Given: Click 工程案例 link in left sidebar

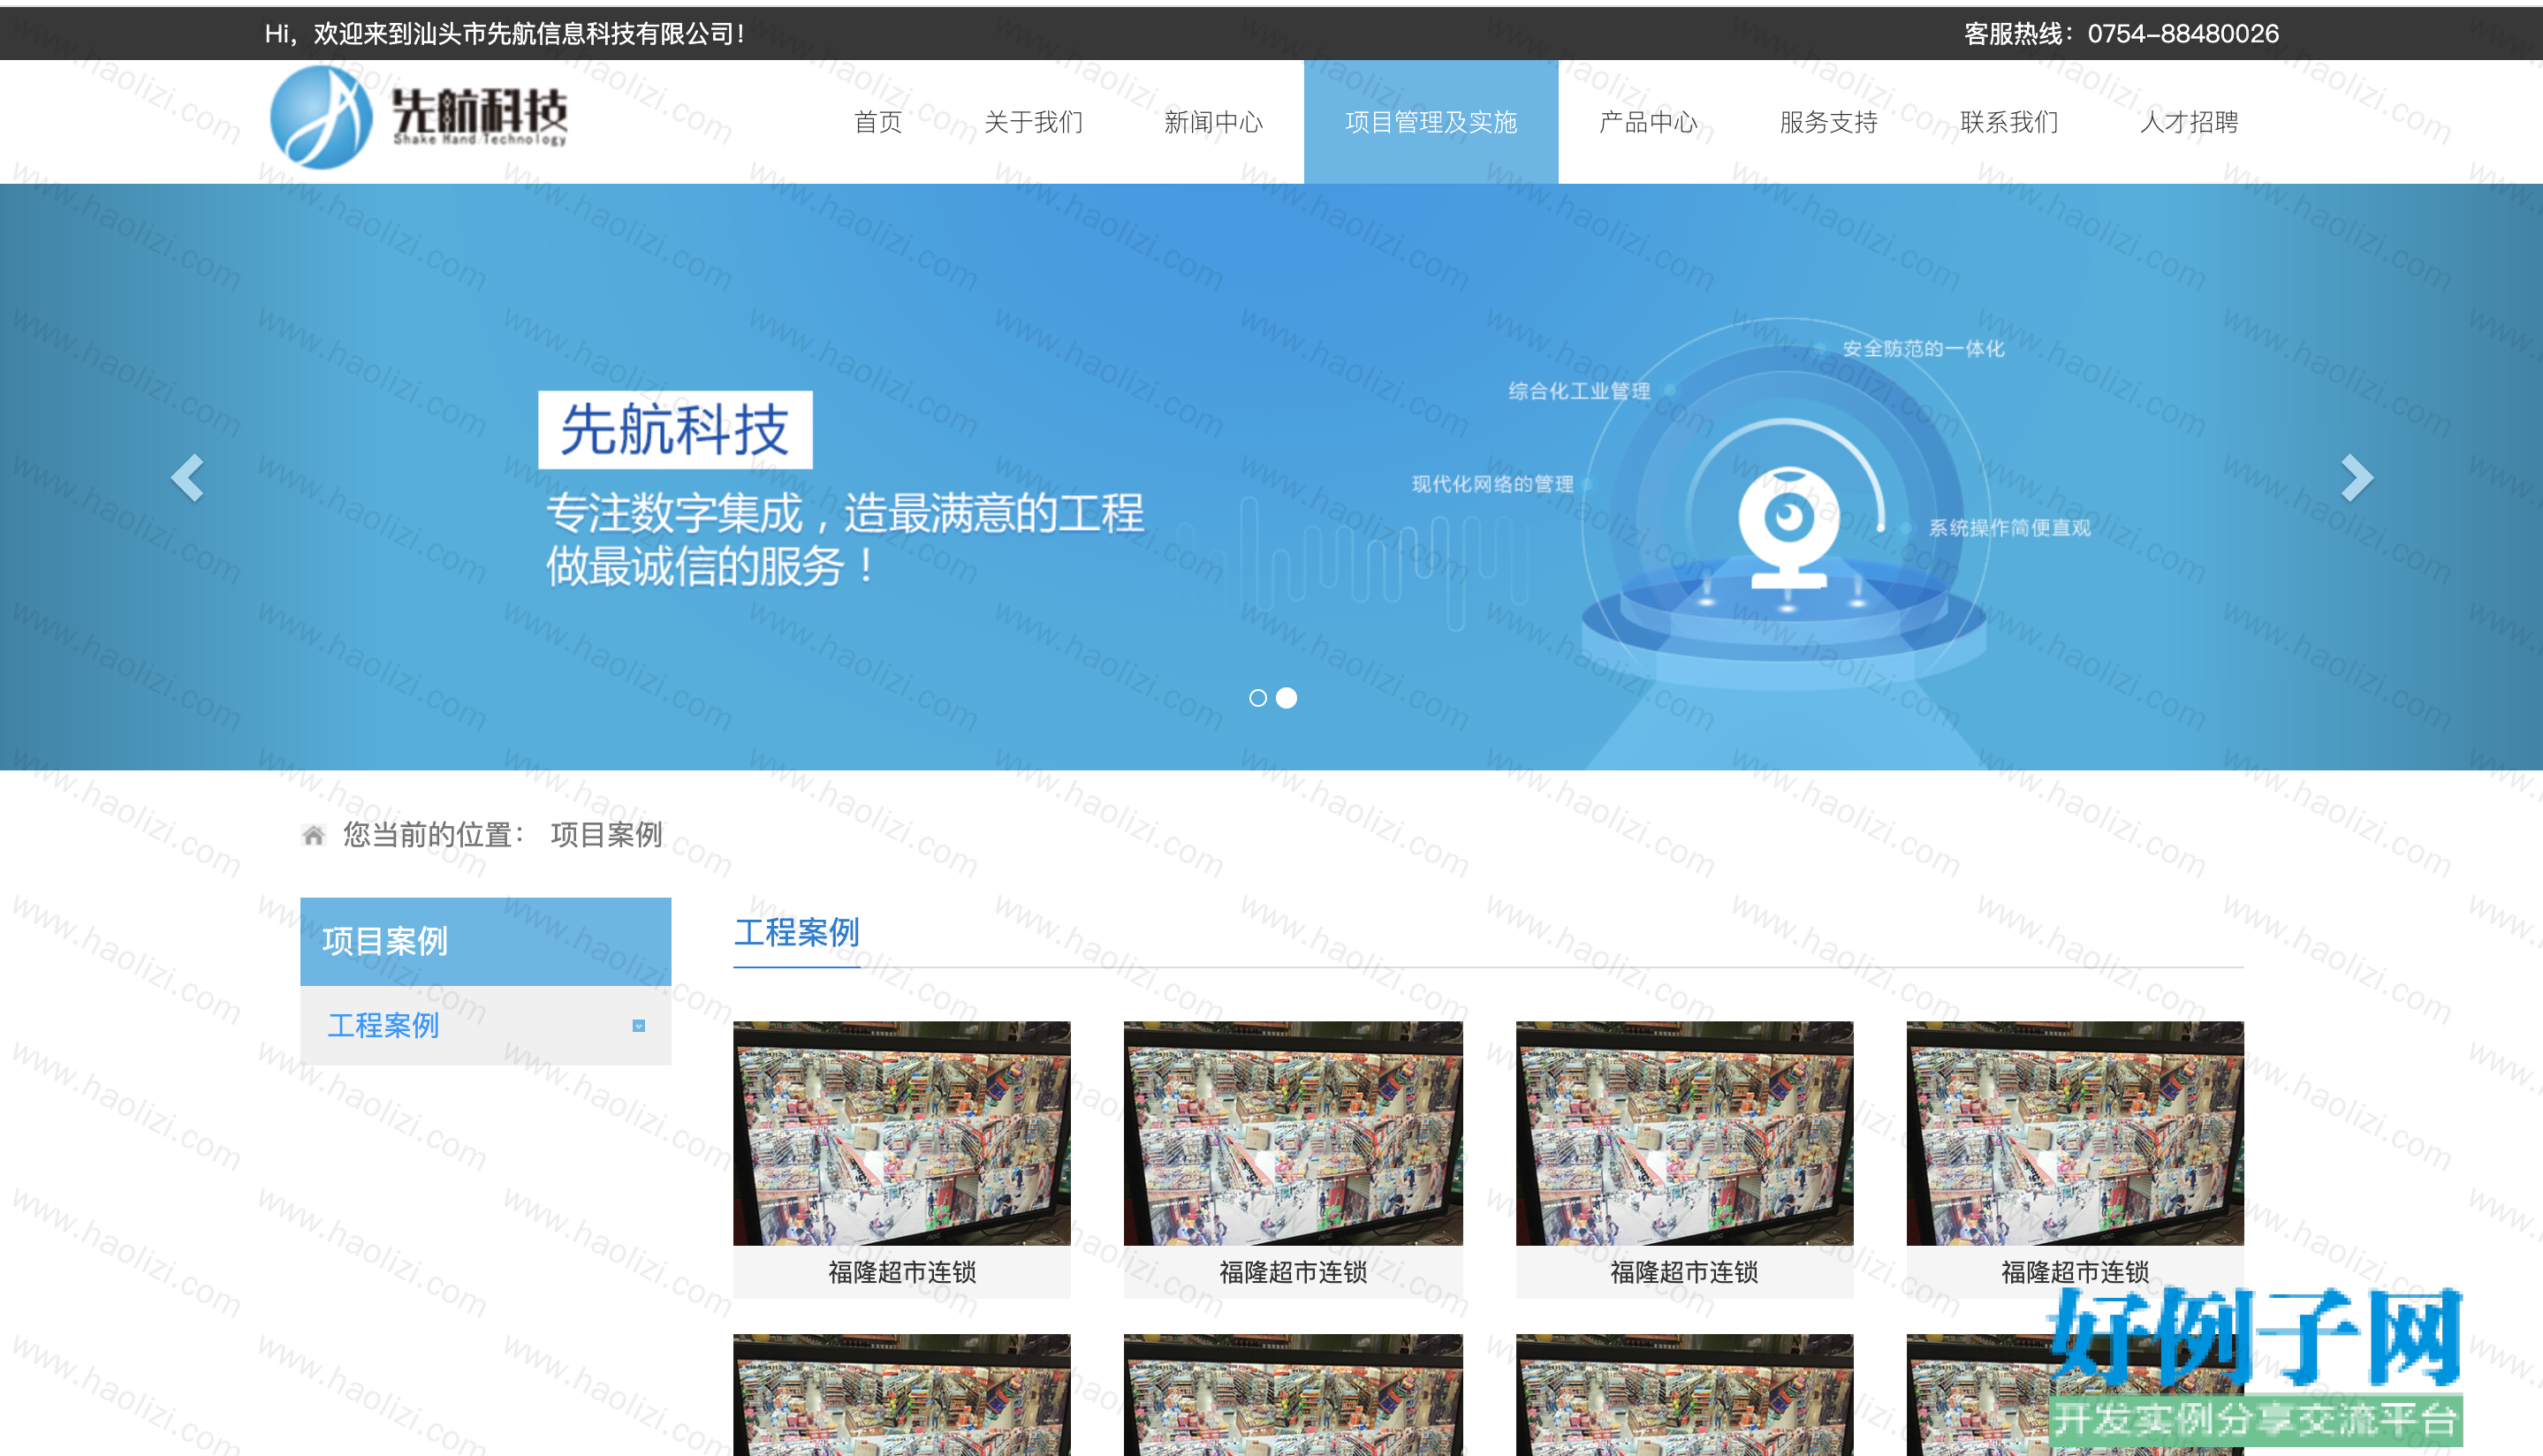Looking at the screenshot, I should (383, 1026).
